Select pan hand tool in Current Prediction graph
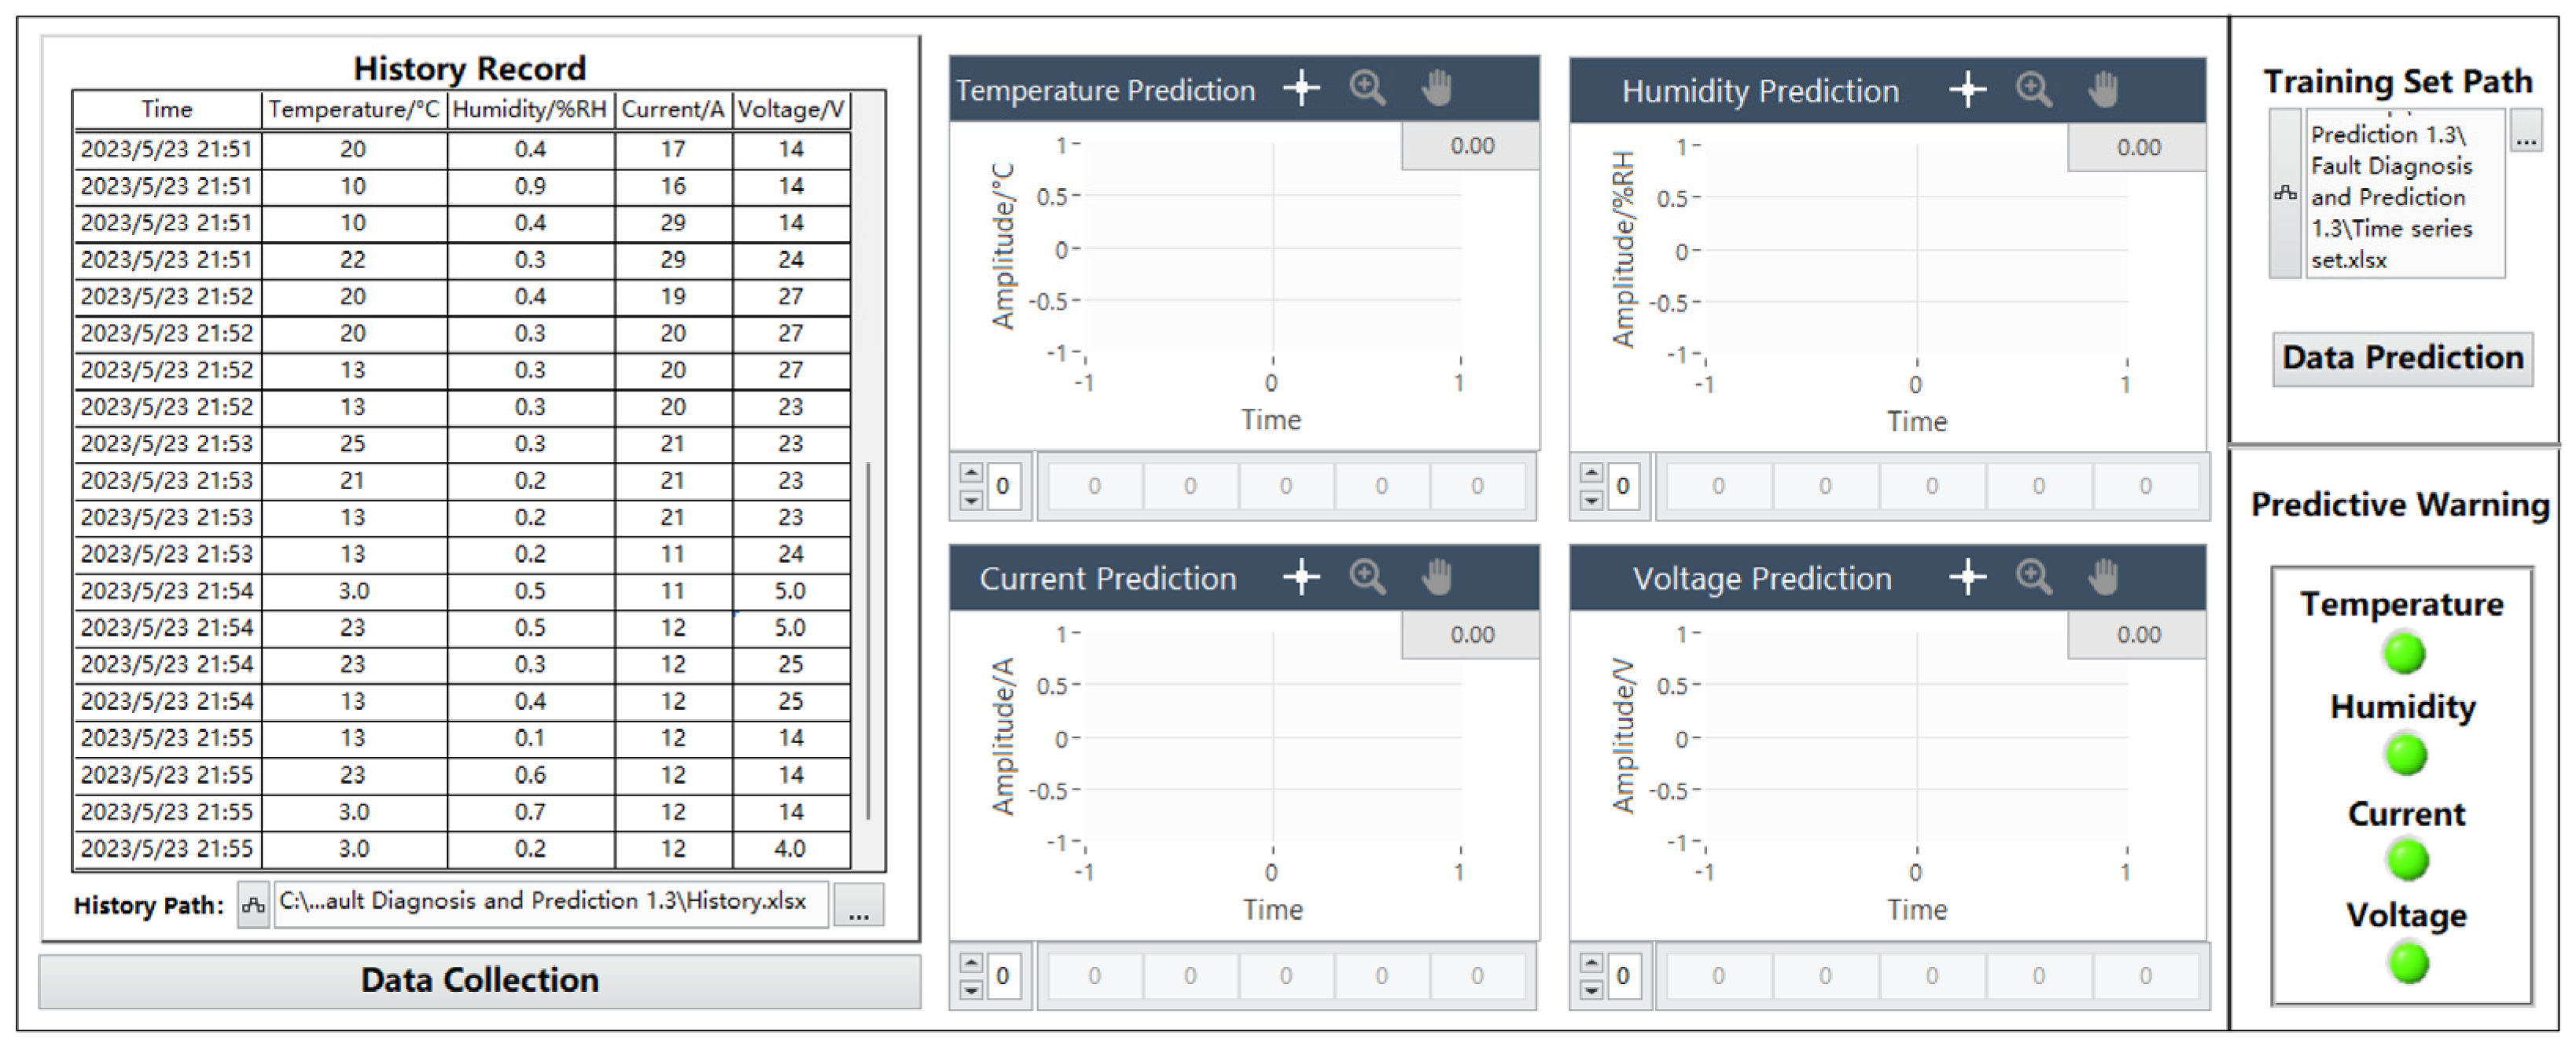This screenshot has height=1047, width=2576. pyautogui.click(x=1437, y=577)
